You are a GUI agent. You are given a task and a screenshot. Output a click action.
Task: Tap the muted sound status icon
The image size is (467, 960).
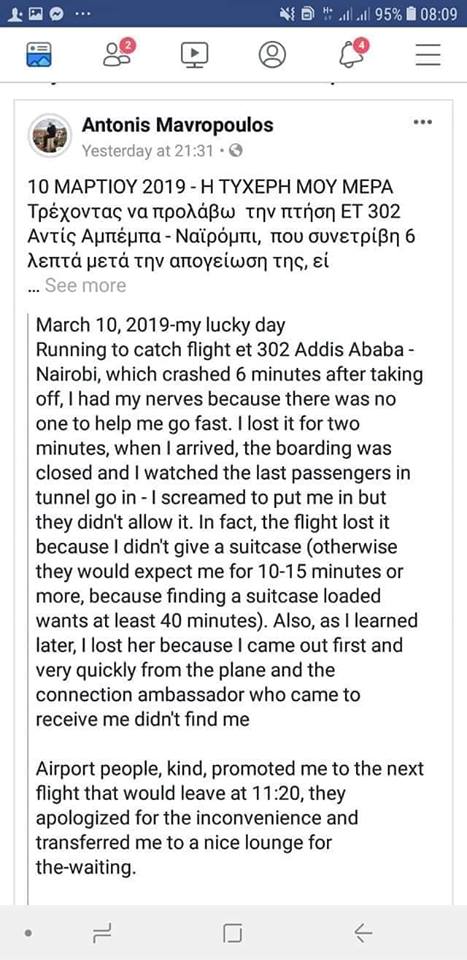click(288, 13)
